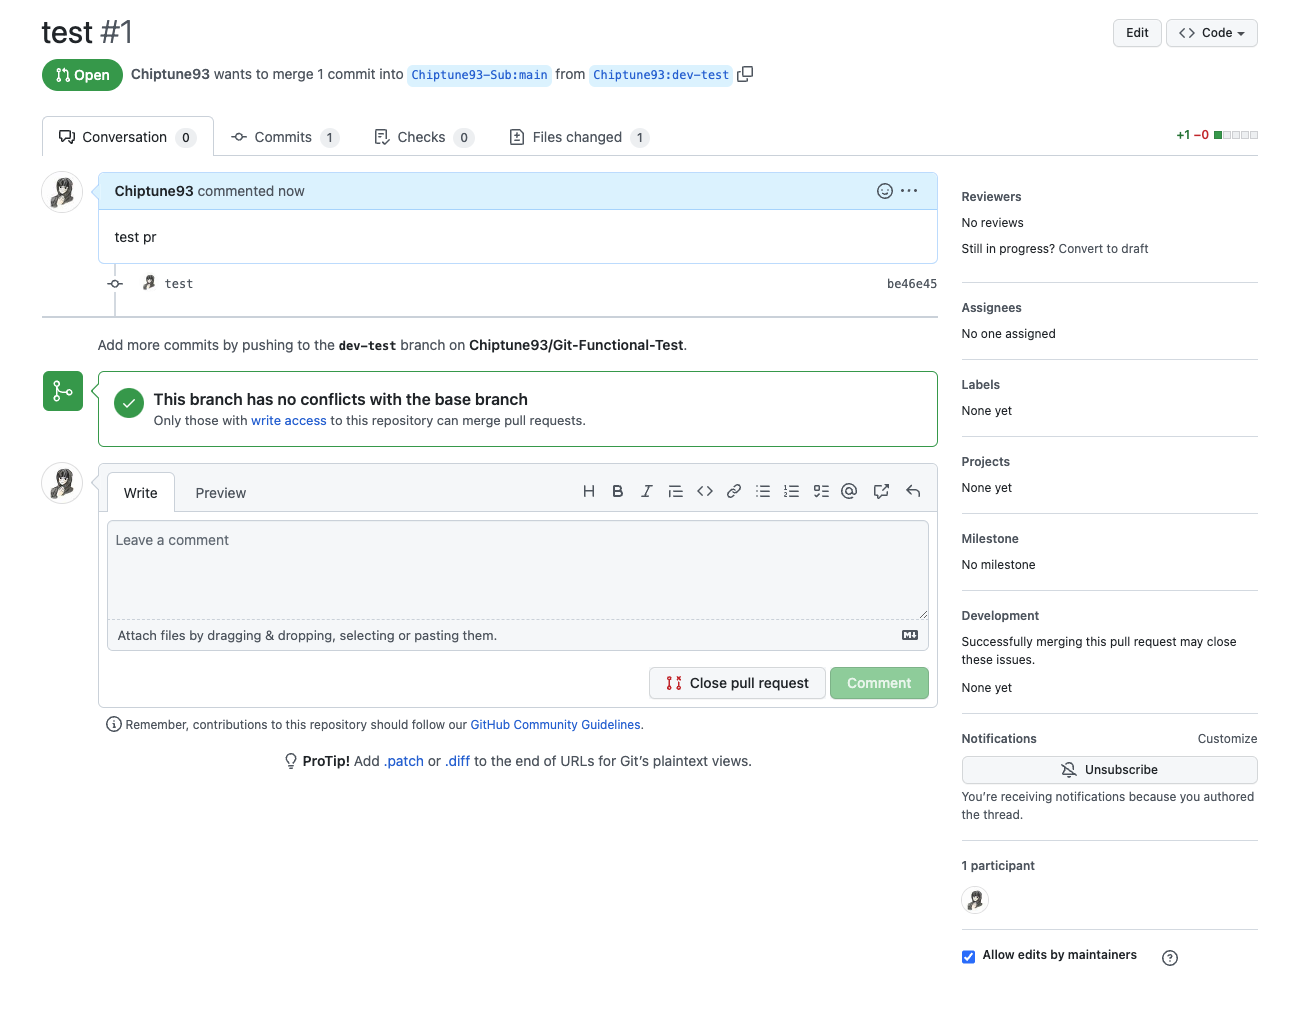Click the info icon beside contribution reminder
The width and height of the screenshot is (1289, 1009).
pos(114,724)
